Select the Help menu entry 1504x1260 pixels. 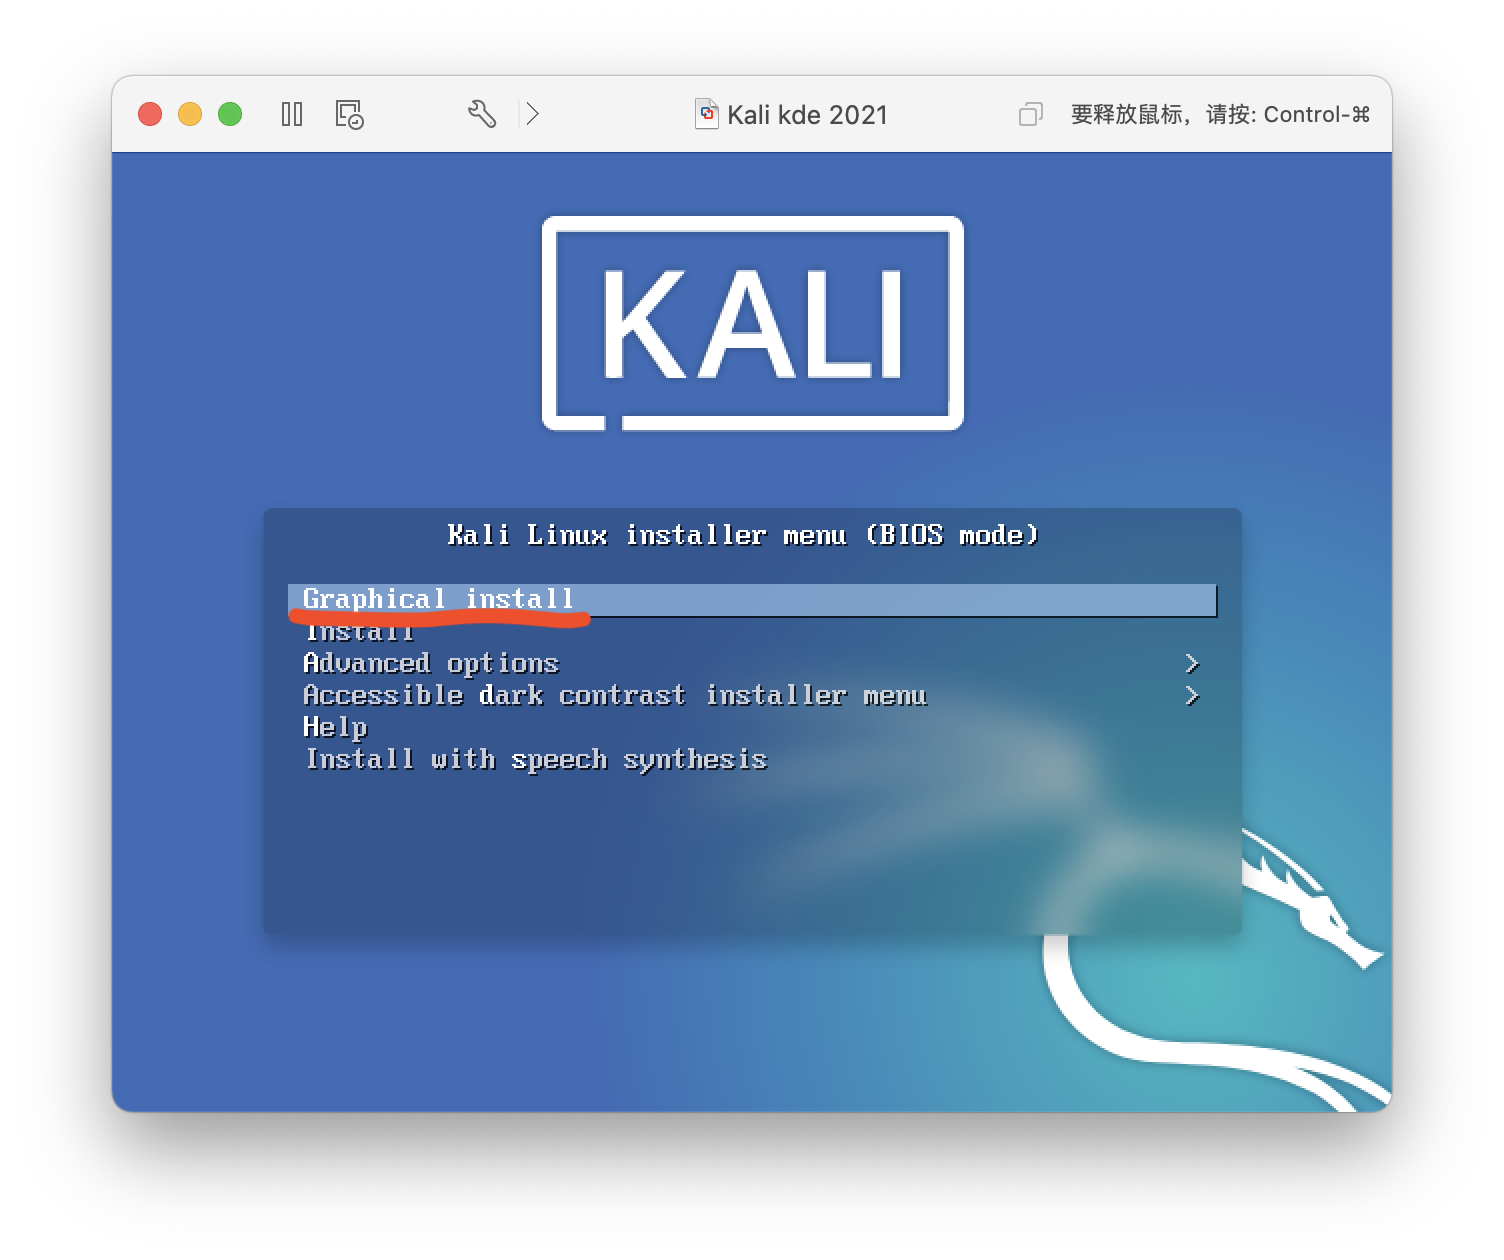tap(335, 727)
